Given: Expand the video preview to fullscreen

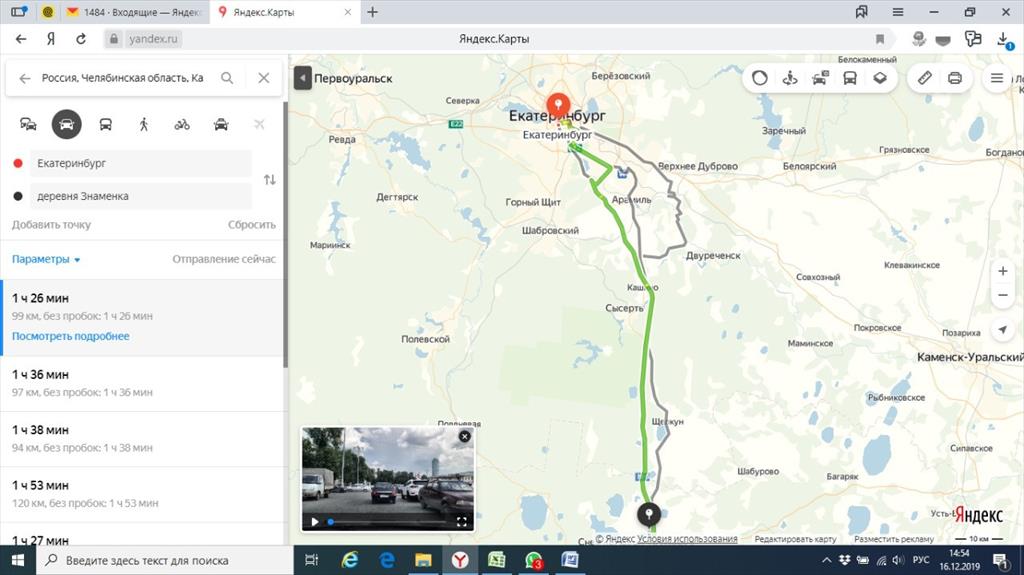Looking at the screenshot, I should [x=462, y=522].
